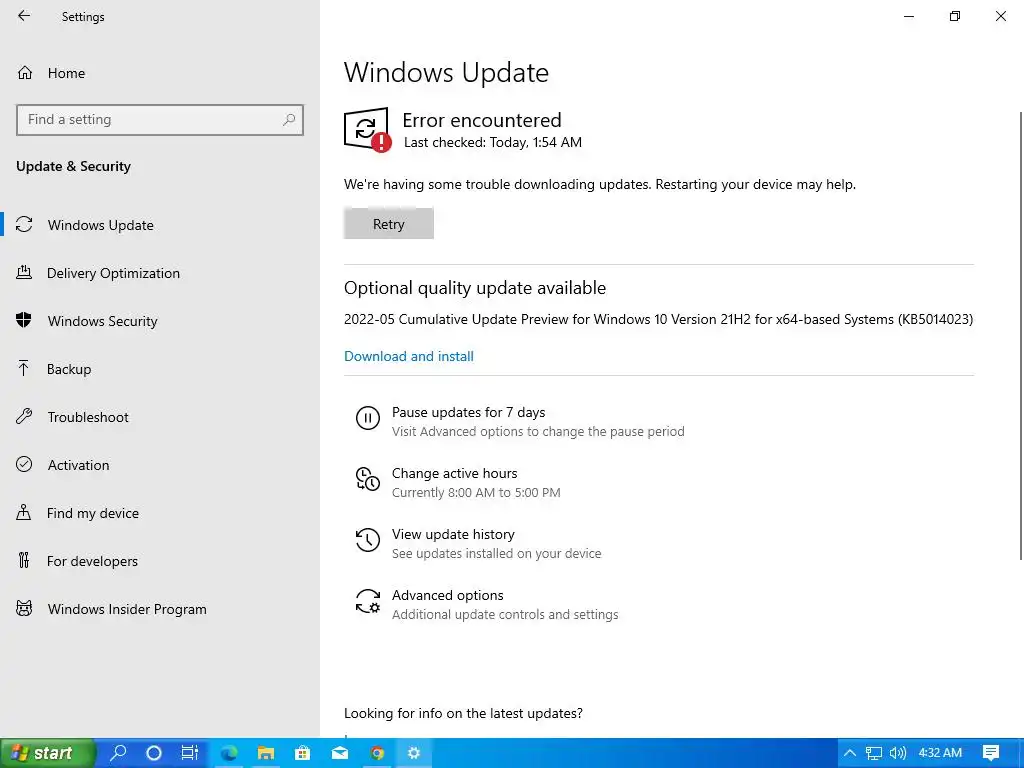
Task: Click the volume speaker tray icon
Action: 898,753
